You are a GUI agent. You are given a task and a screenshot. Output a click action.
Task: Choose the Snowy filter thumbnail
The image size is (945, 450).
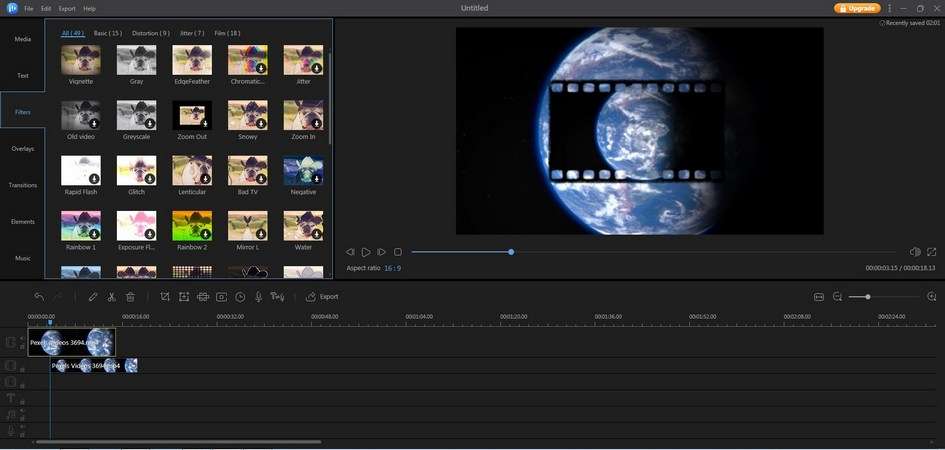point(248,115)
